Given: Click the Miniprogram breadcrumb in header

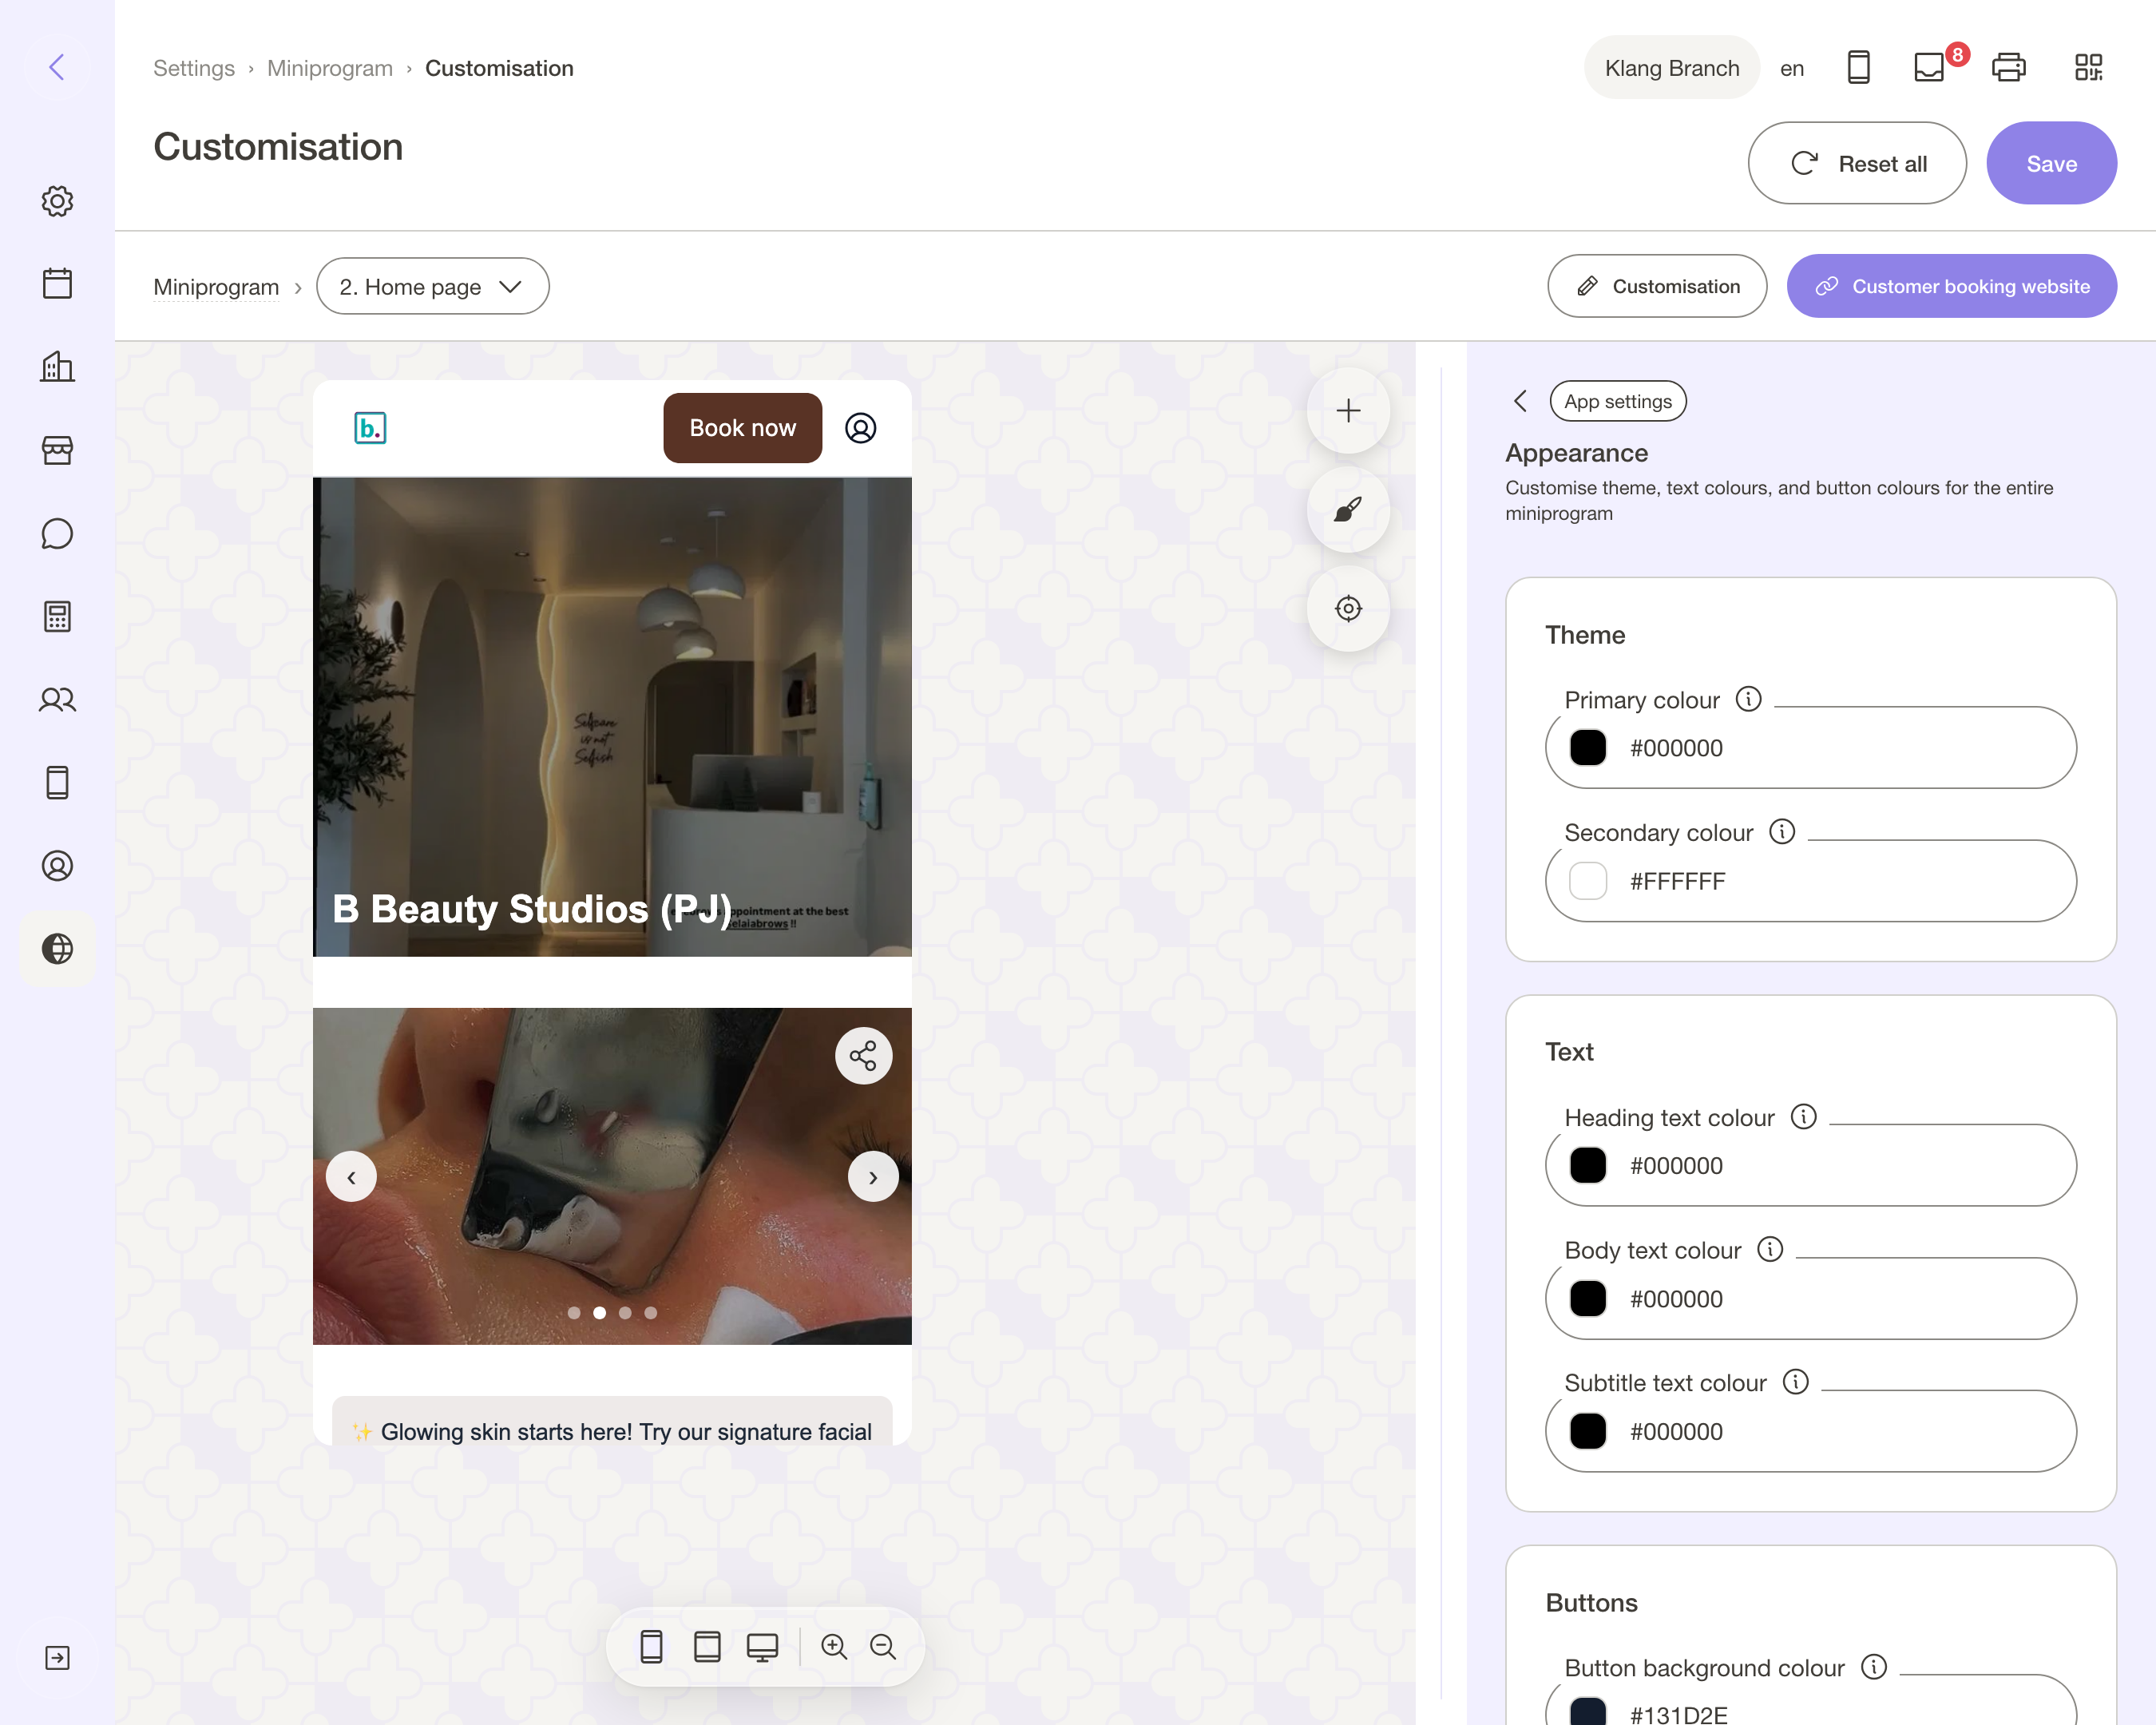Looking at the screenshot, I should tap(330, 68).
